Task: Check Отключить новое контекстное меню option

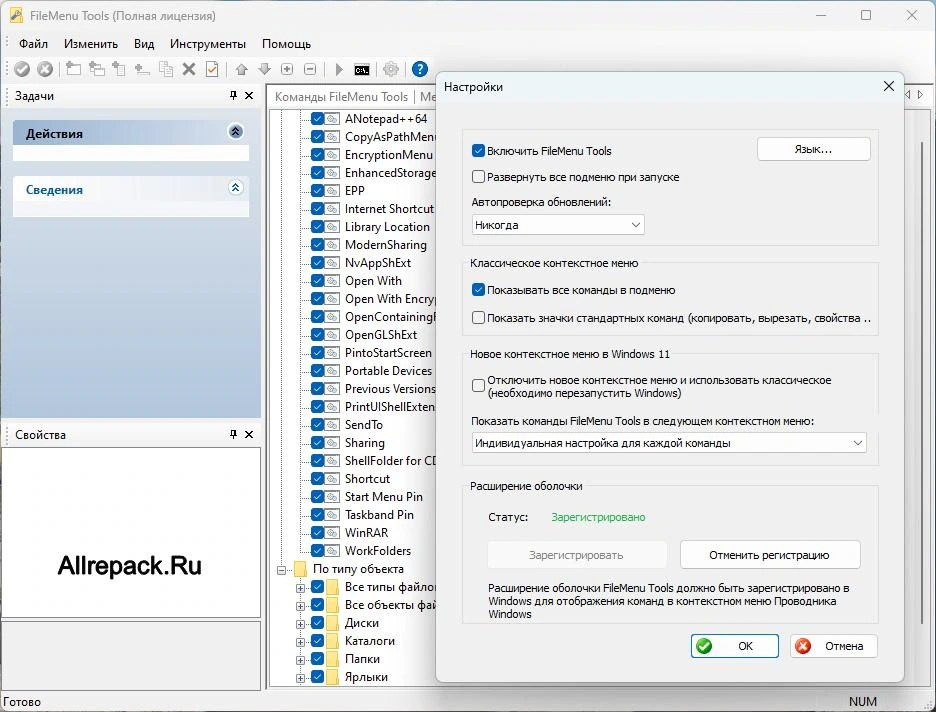Action: point(478,386)
